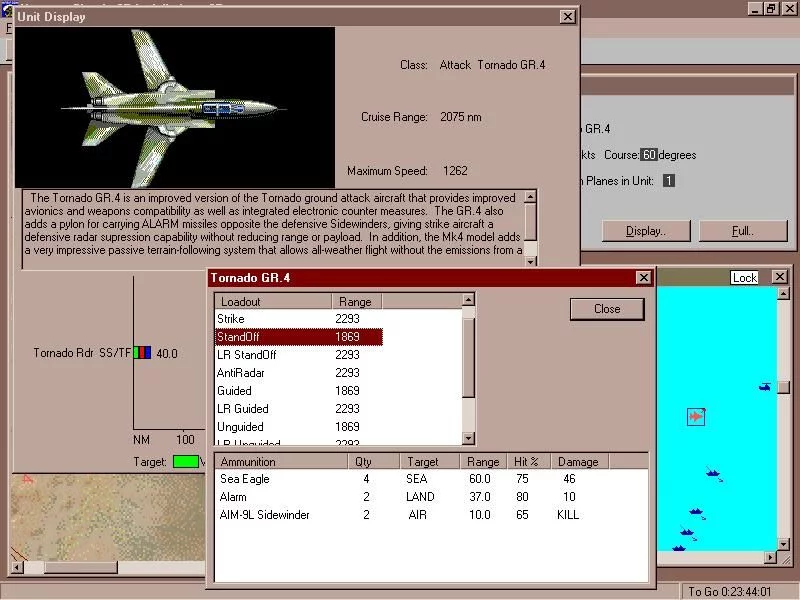
Task: Click the course value 60 field
Action: pyautogui.click(x=649, y=155)
